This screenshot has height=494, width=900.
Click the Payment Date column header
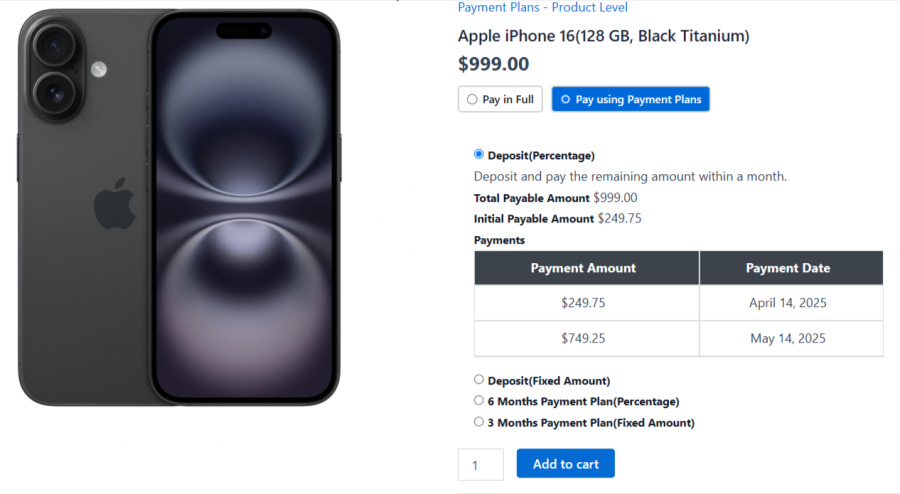tap(788, 268)
